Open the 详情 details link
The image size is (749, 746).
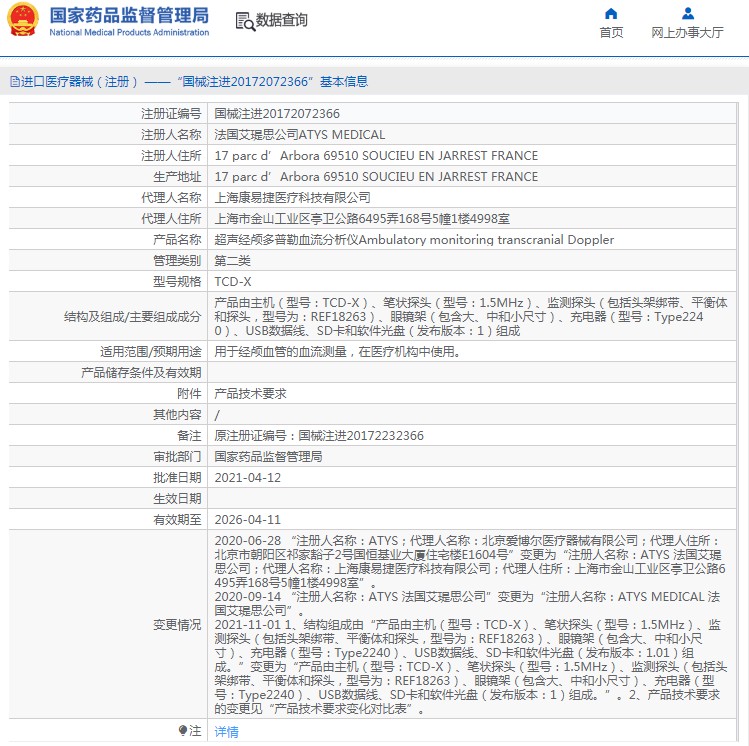coord(227,731)
